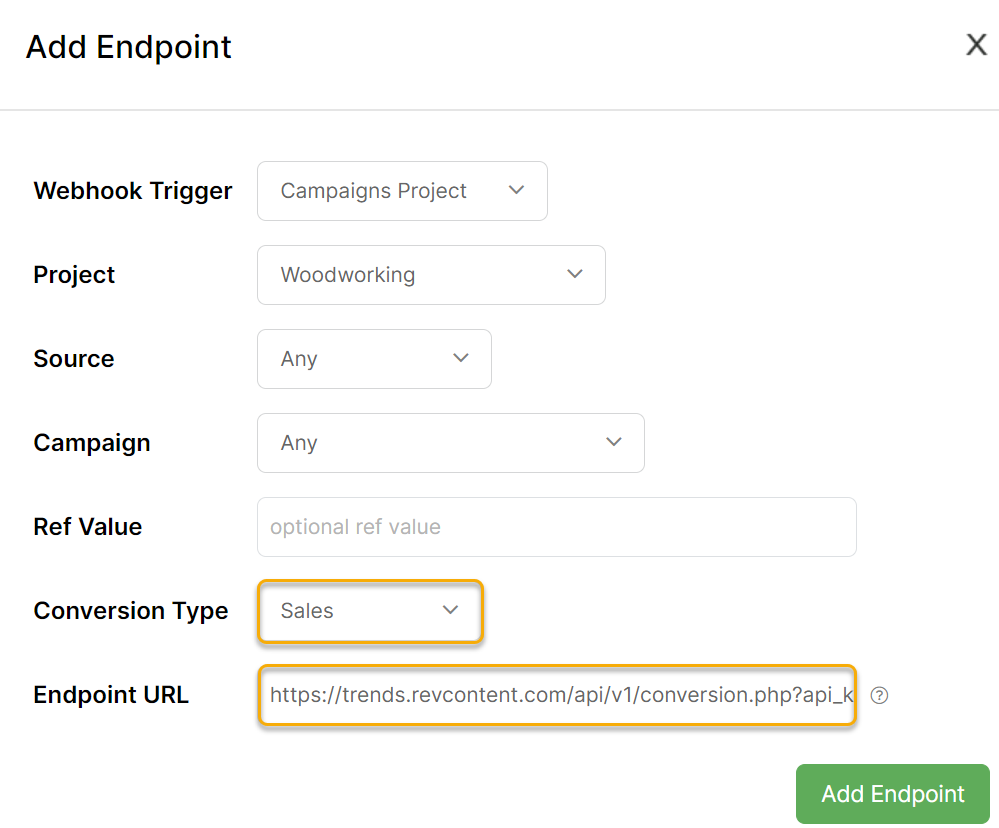Click the Conversion Type label
Screen dimensions: 999x828
[x=131, y=611]
